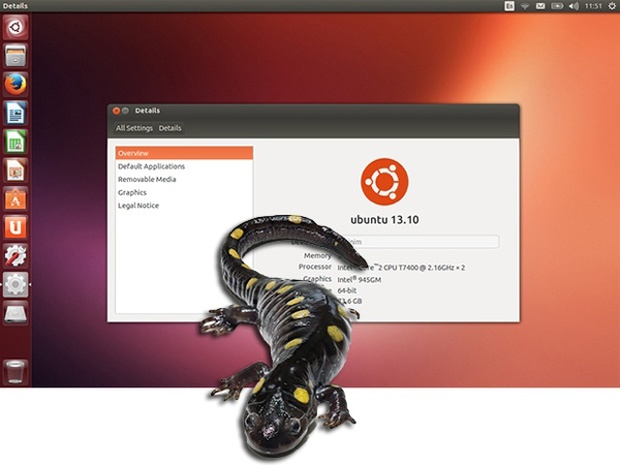Click the 'Processor' label
Image resolution: width=620 pixels, height=465 pixels.
click(315, 267)
